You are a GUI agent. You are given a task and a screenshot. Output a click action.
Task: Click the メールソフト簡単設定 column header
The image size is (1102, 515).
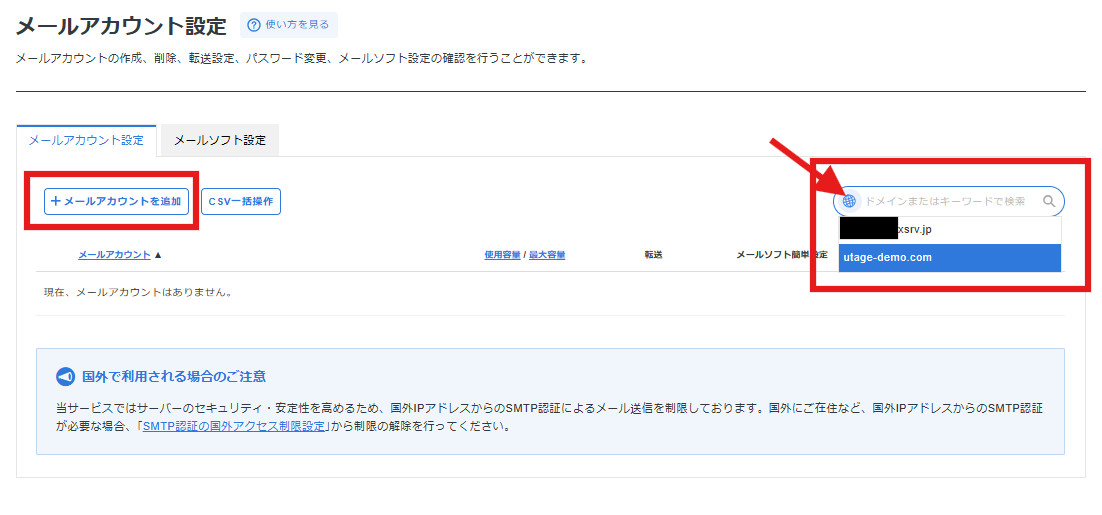tap(780, 255)
